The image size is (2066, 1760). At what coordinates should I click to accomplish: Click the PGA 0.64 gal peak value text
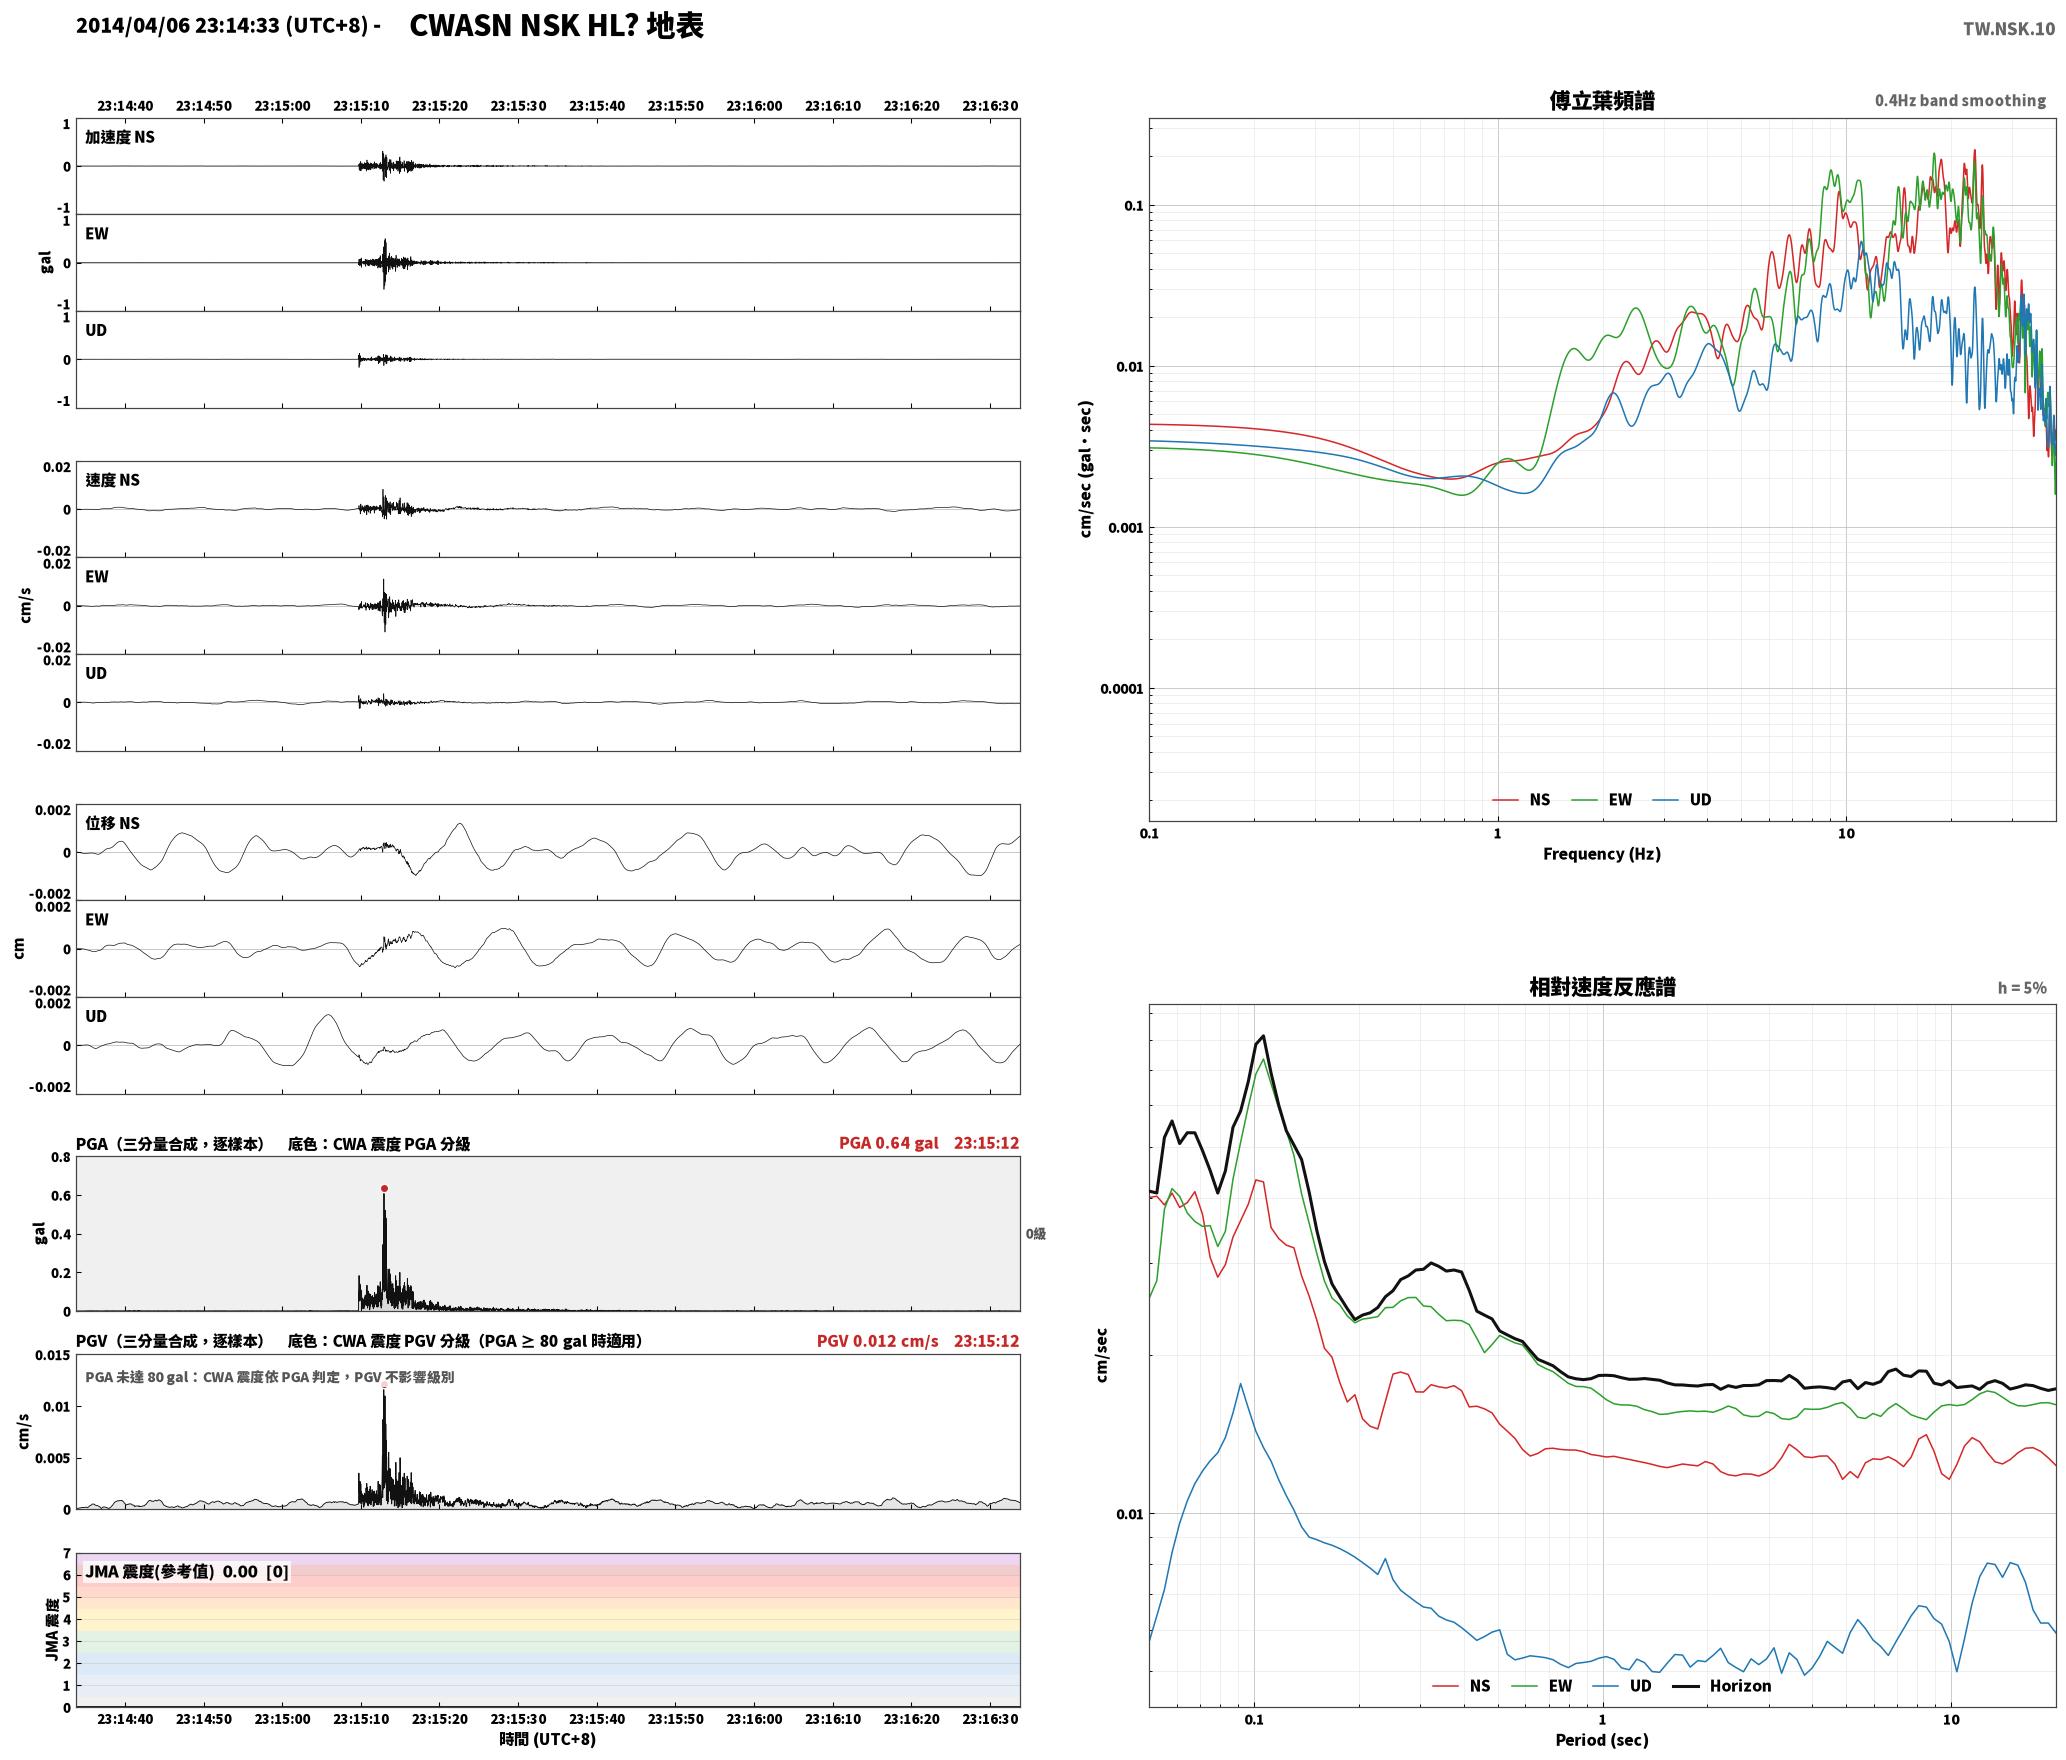888,1143
